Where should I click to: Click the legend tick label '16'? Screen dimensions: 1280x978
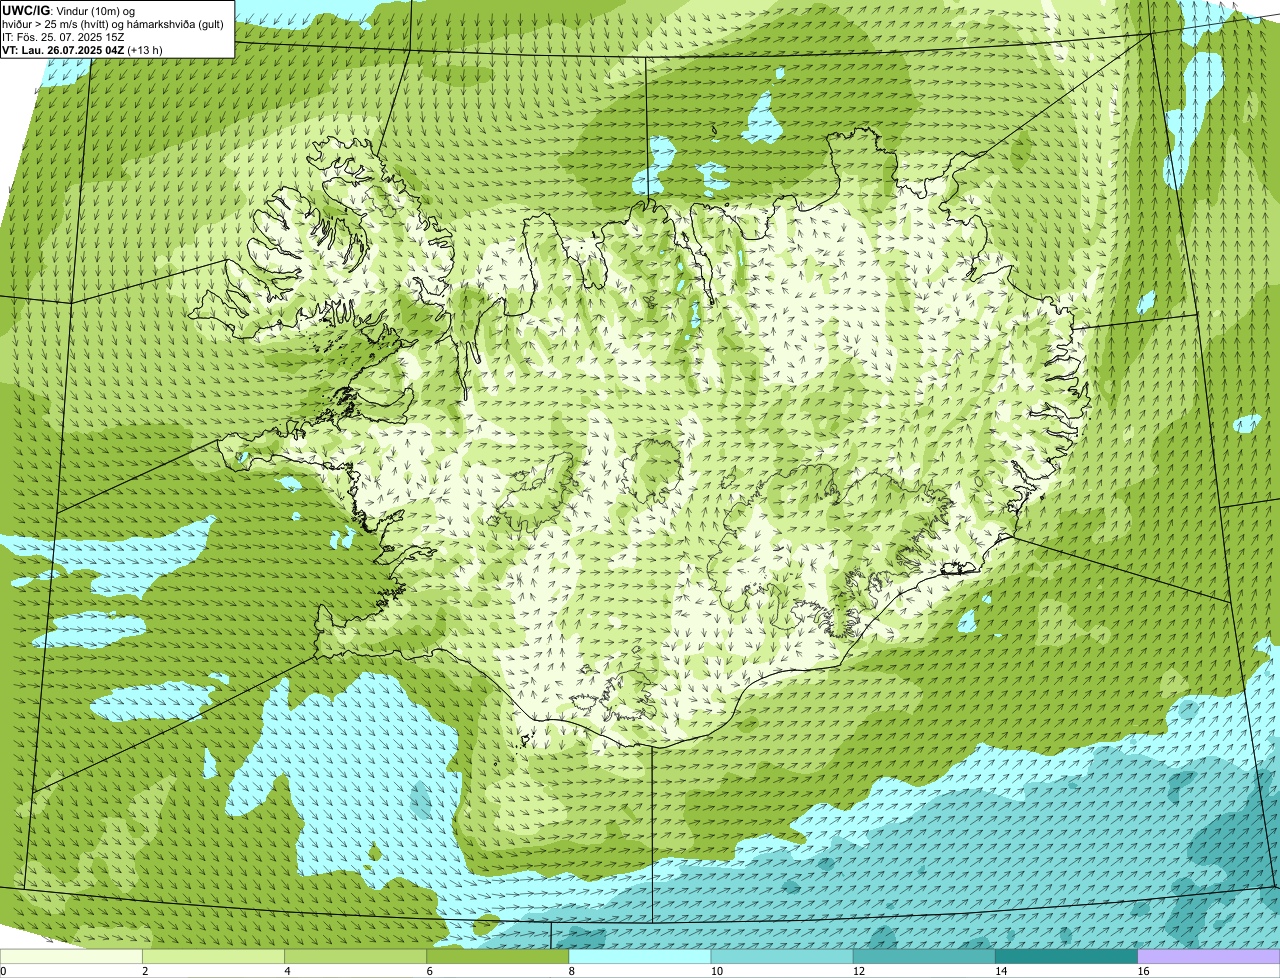click(1143, 971)
